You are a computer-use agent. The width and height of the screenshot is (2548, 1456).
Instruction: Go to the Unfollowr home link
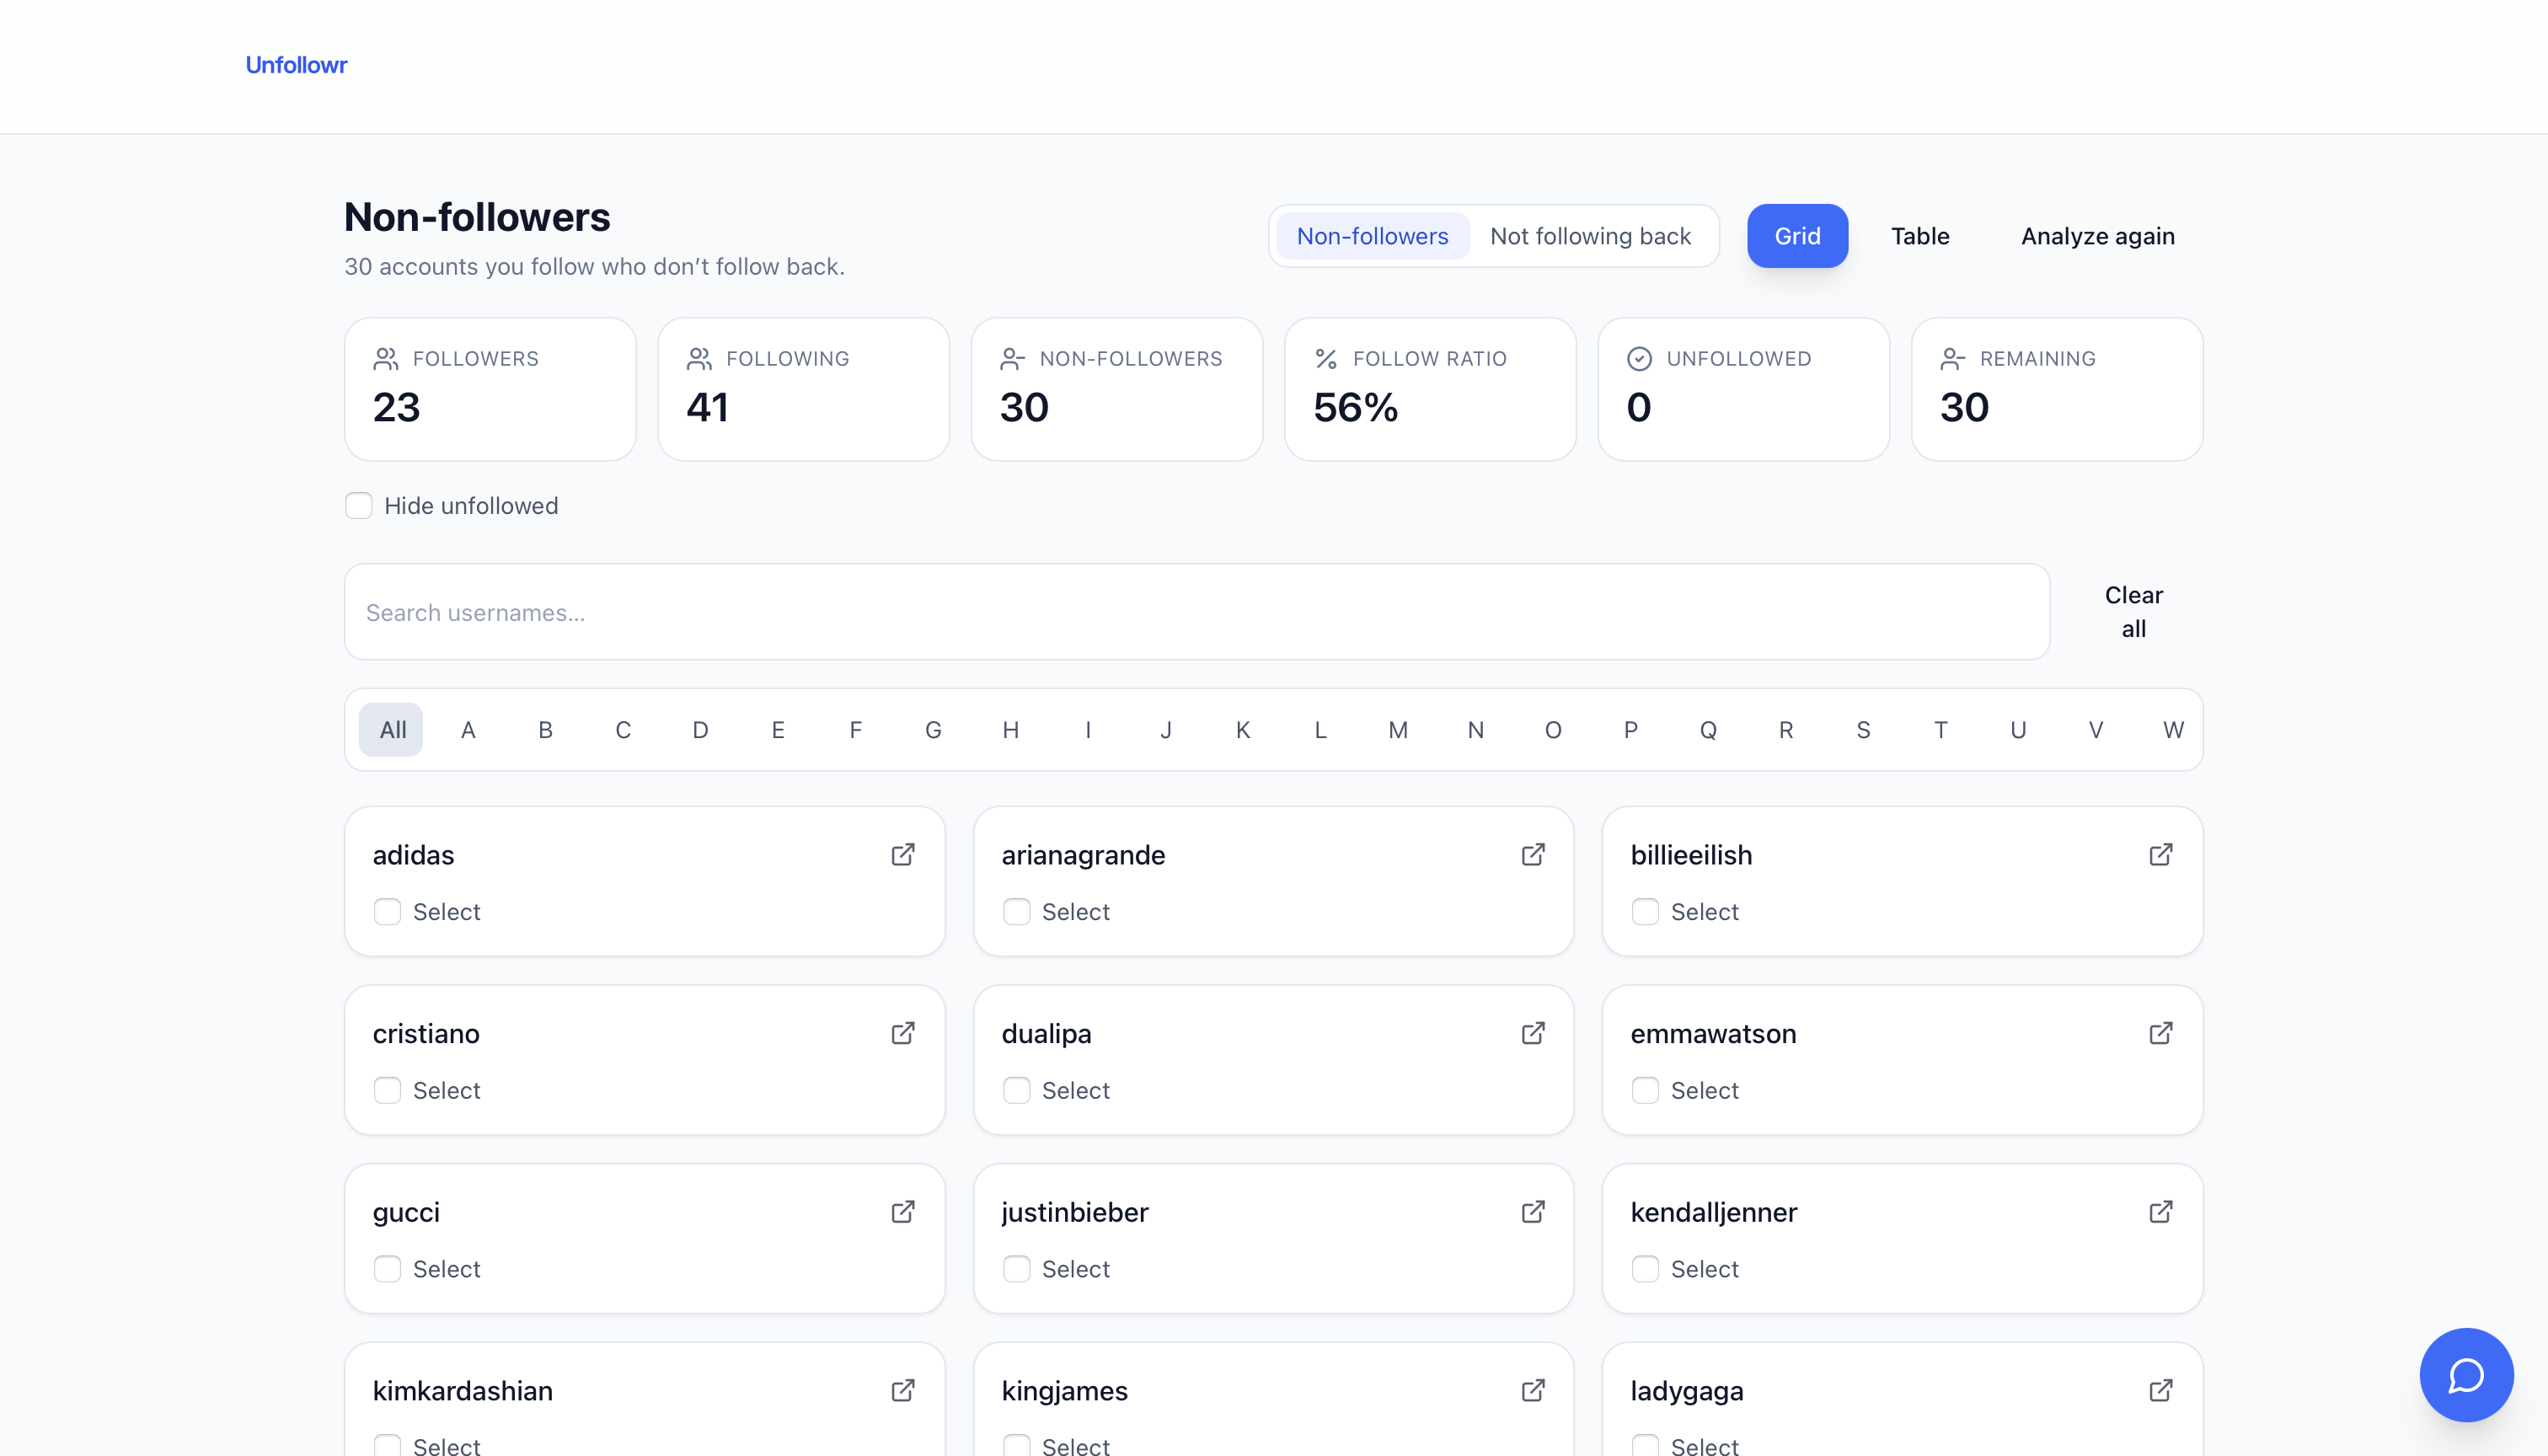pyautogui.click(x=296, y=65)
